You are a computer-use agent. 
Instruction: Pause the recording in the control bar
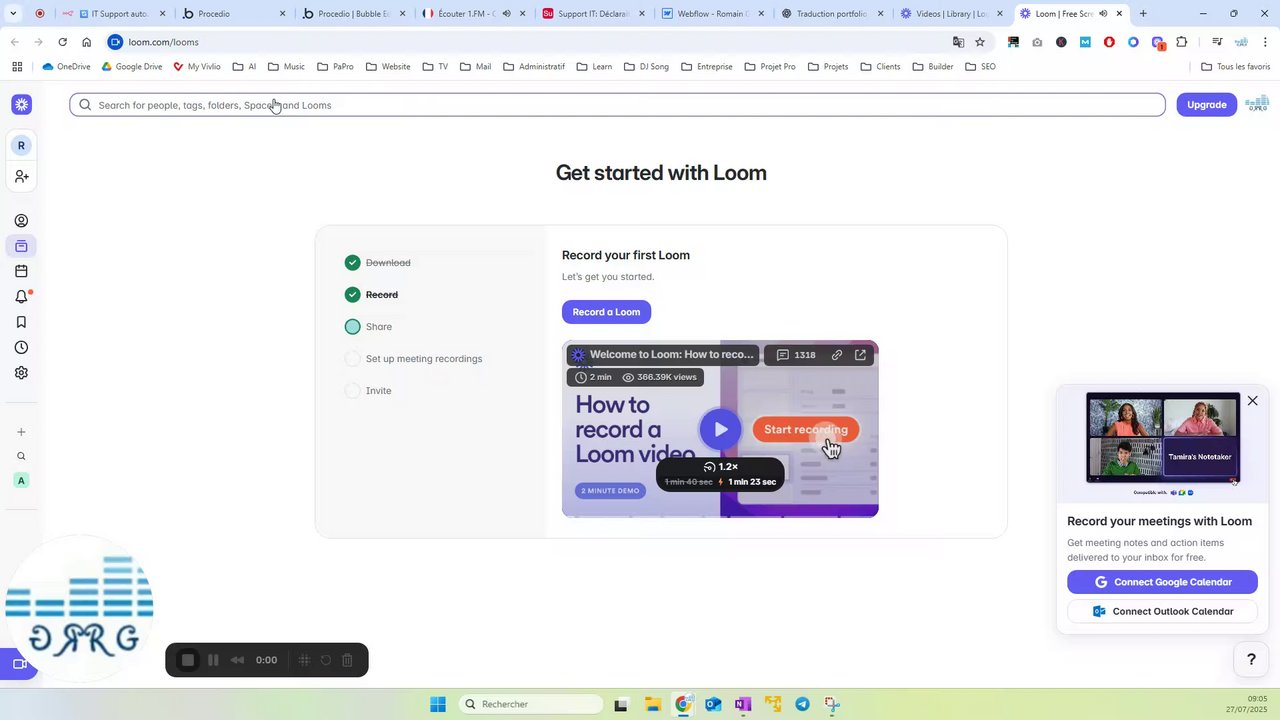click(x=213, y=660)
